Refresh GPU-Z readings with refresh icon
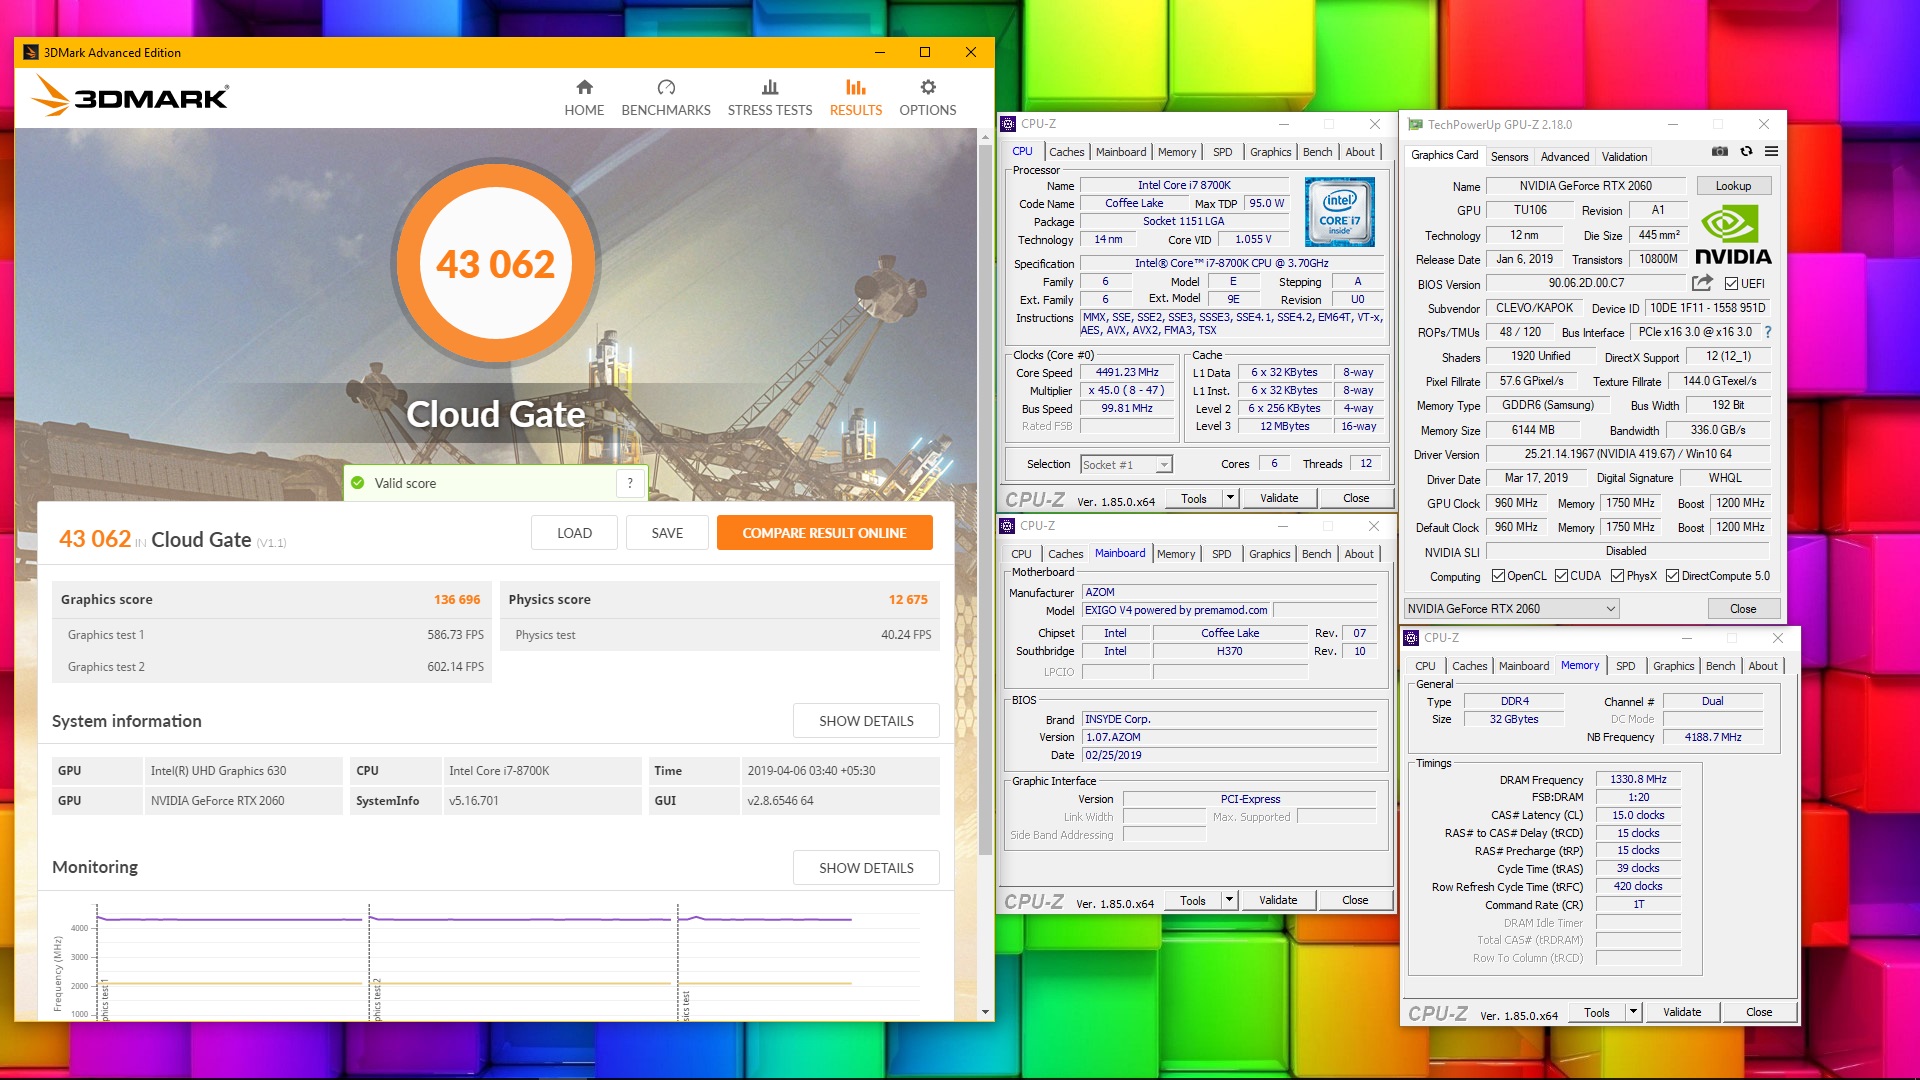This screenshot has height=1080, width=1920. tap(1746, 152)
